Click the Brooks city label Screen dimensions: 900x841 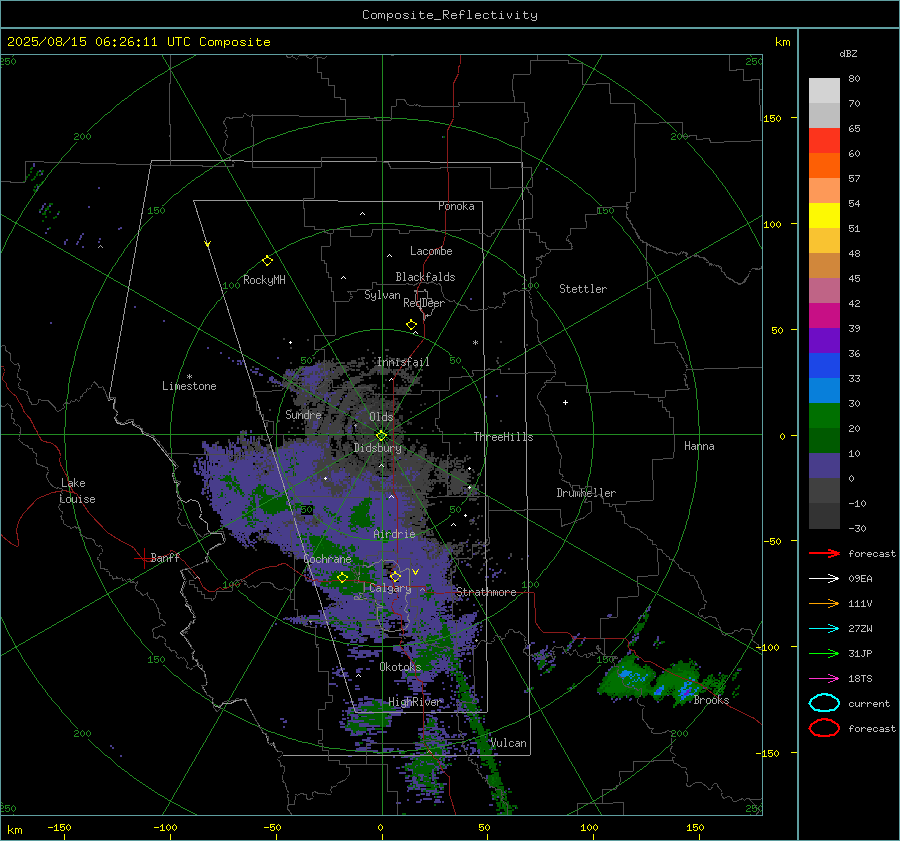click(711, 700)
